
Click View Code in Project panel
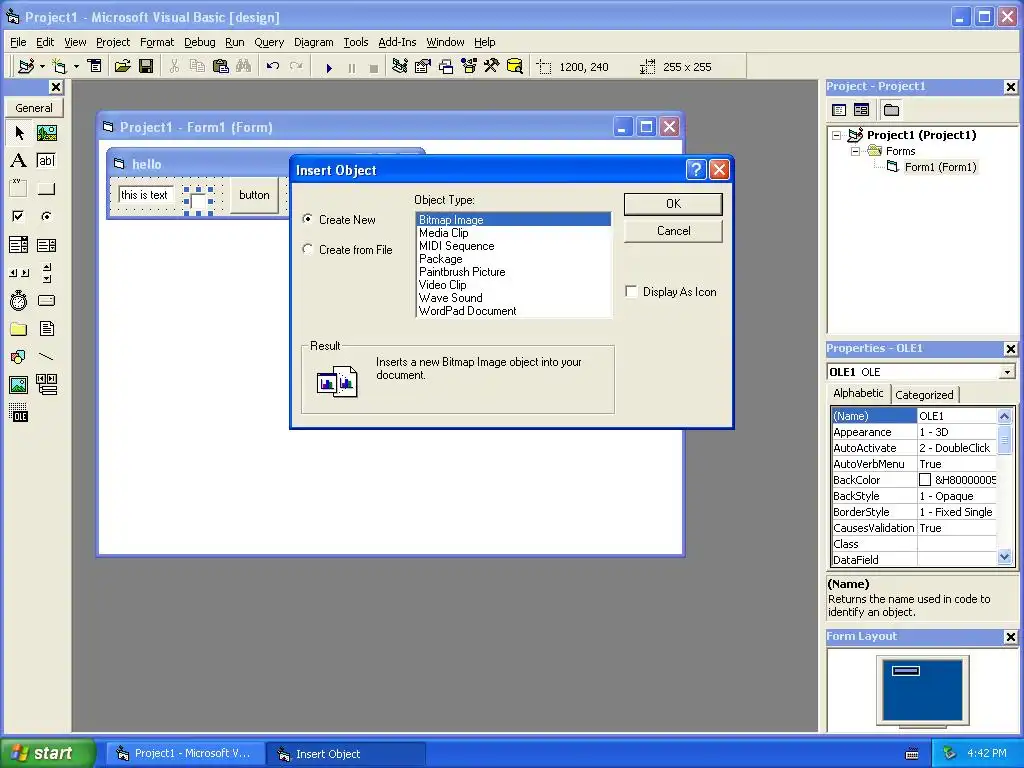pyautogui.click(x=839, y=110)
